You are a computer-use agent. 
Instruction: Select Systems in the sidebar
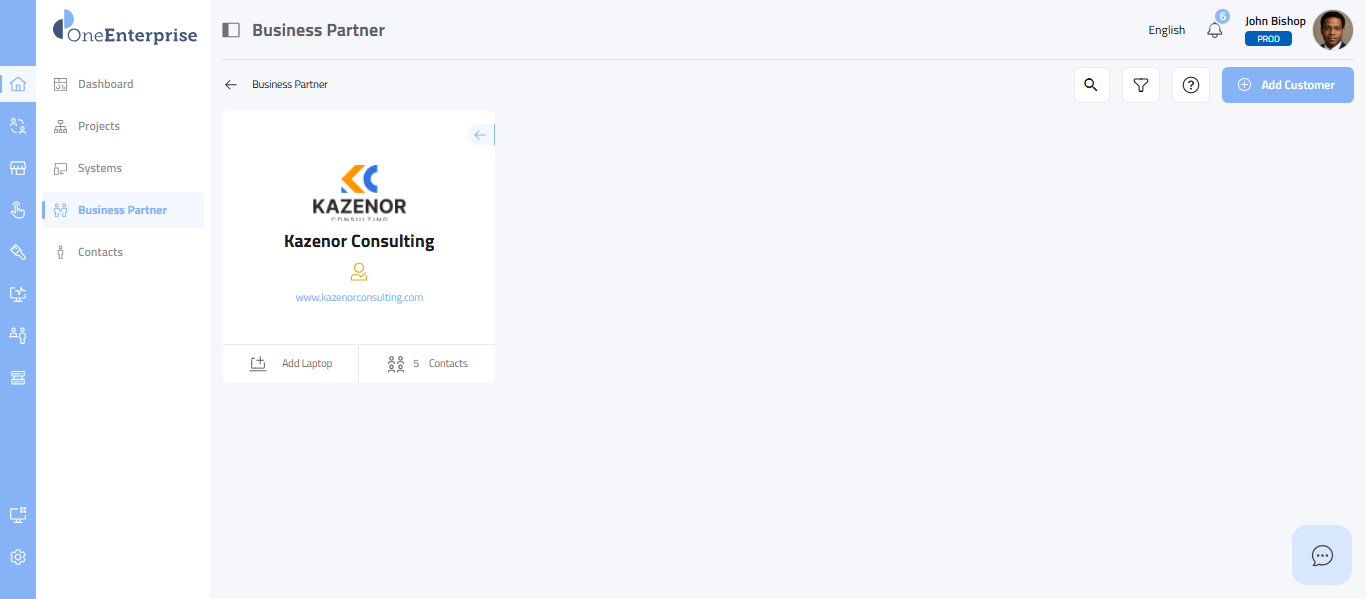pos(100,168)
